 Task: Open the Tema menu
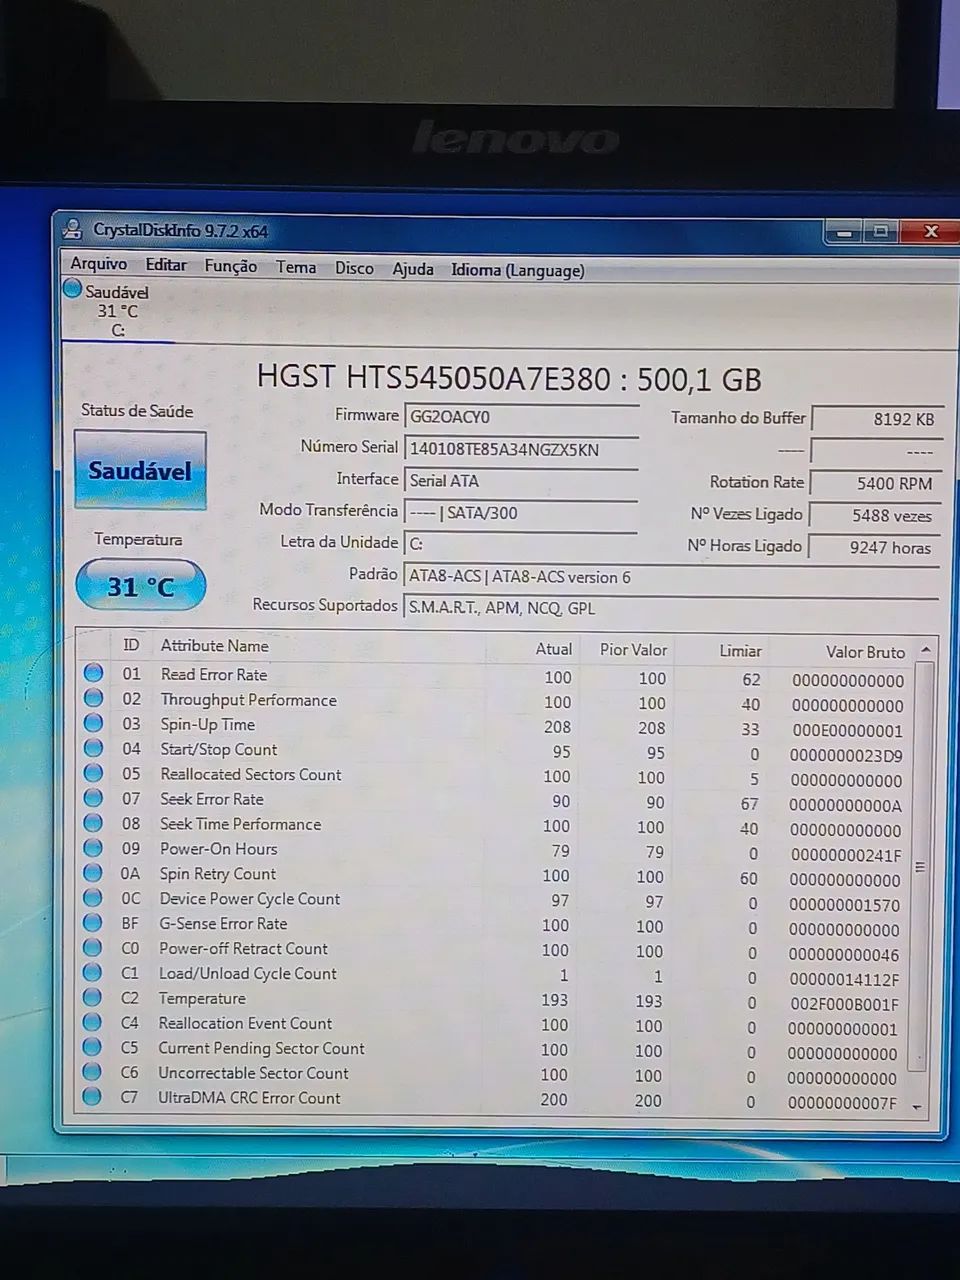pos(296,267)
